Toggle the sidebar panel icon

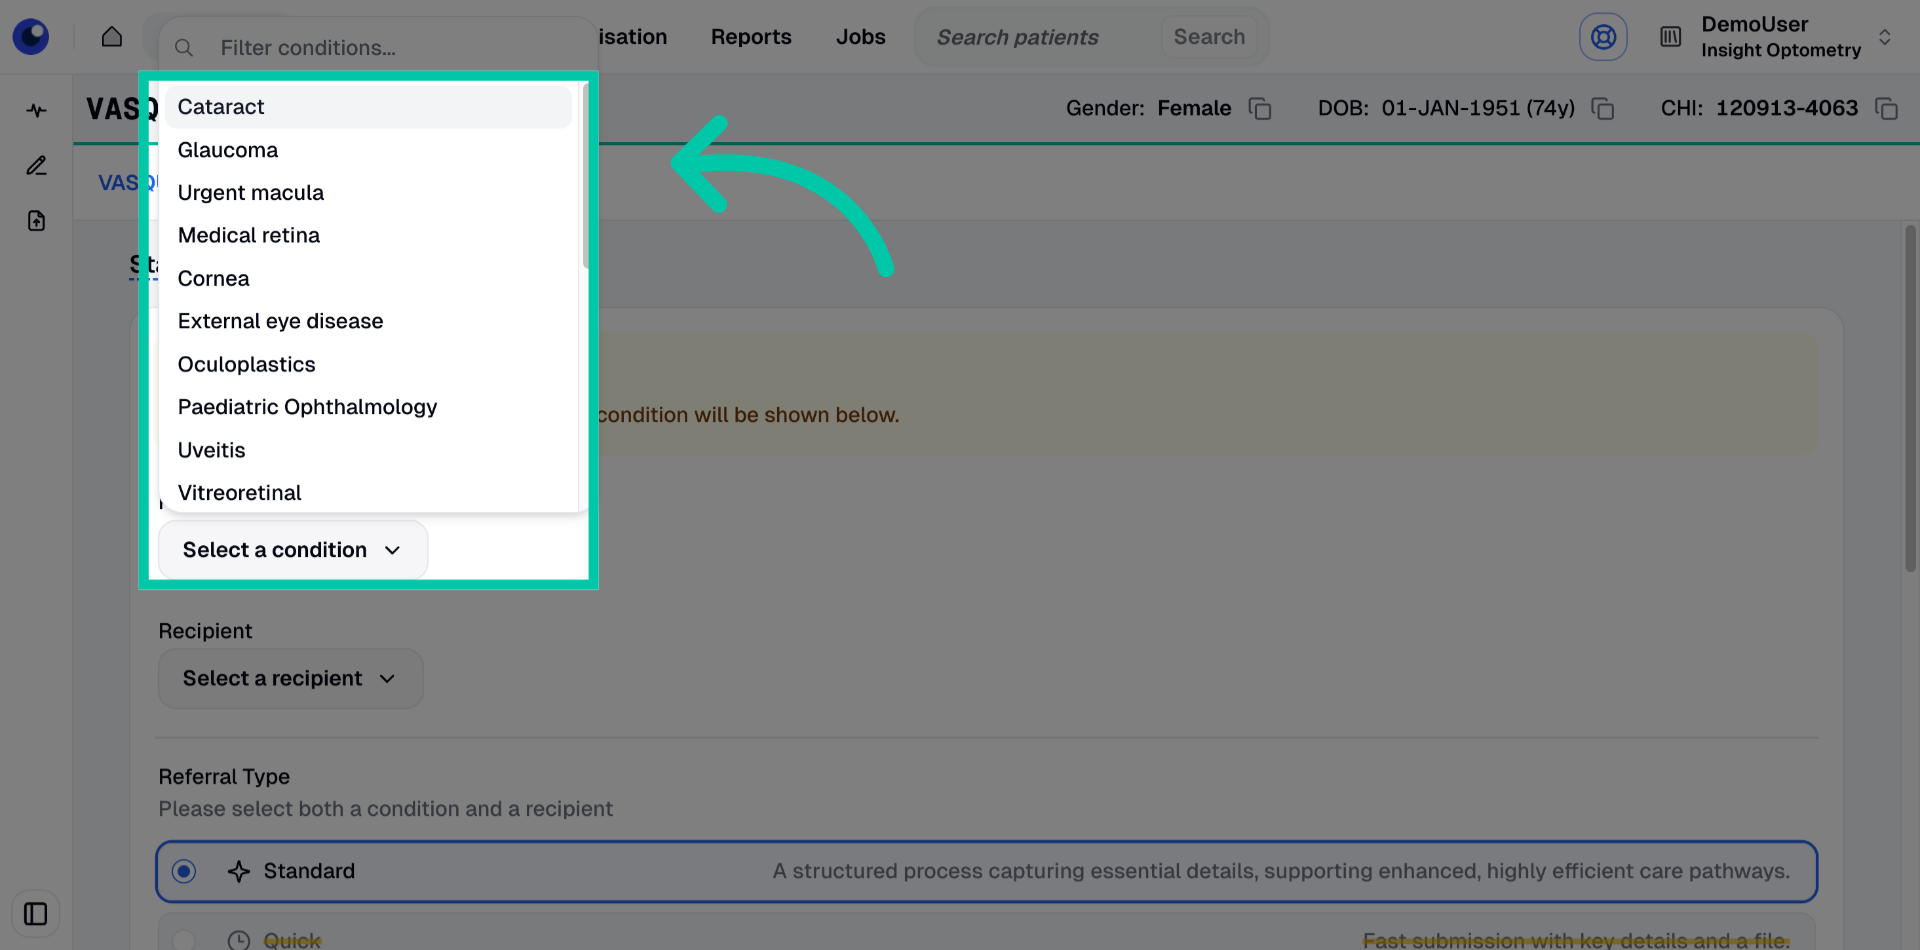tap(36, 914)
